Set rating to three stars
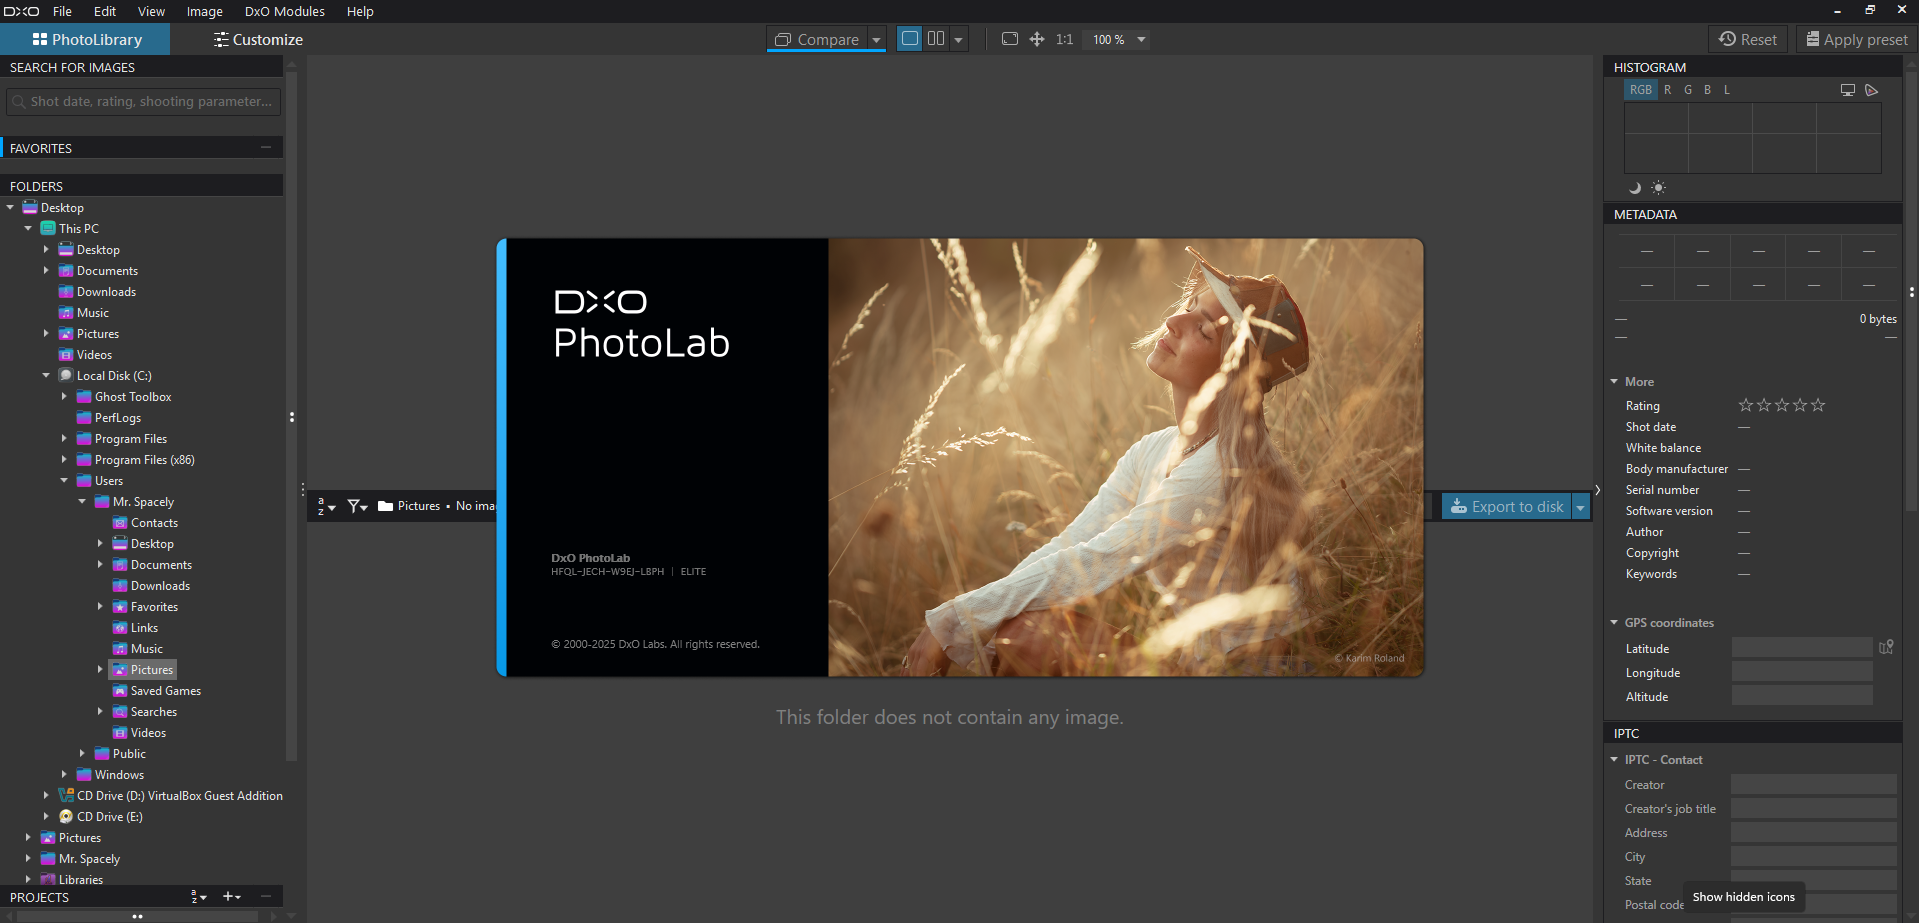This screenshot has height=923, width=1919. tap(1782, 405)
